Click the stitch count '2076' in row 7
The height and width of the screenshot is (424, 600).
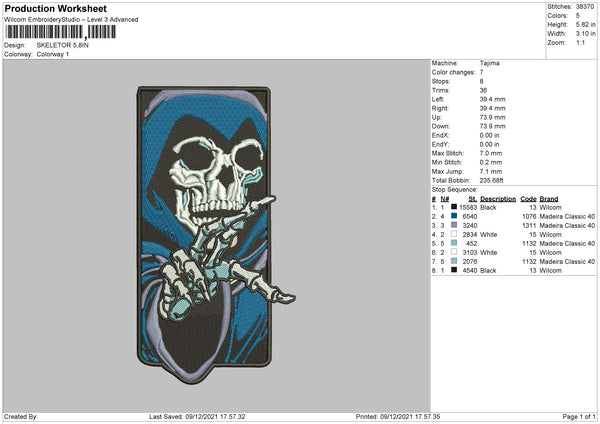point(470,261)
